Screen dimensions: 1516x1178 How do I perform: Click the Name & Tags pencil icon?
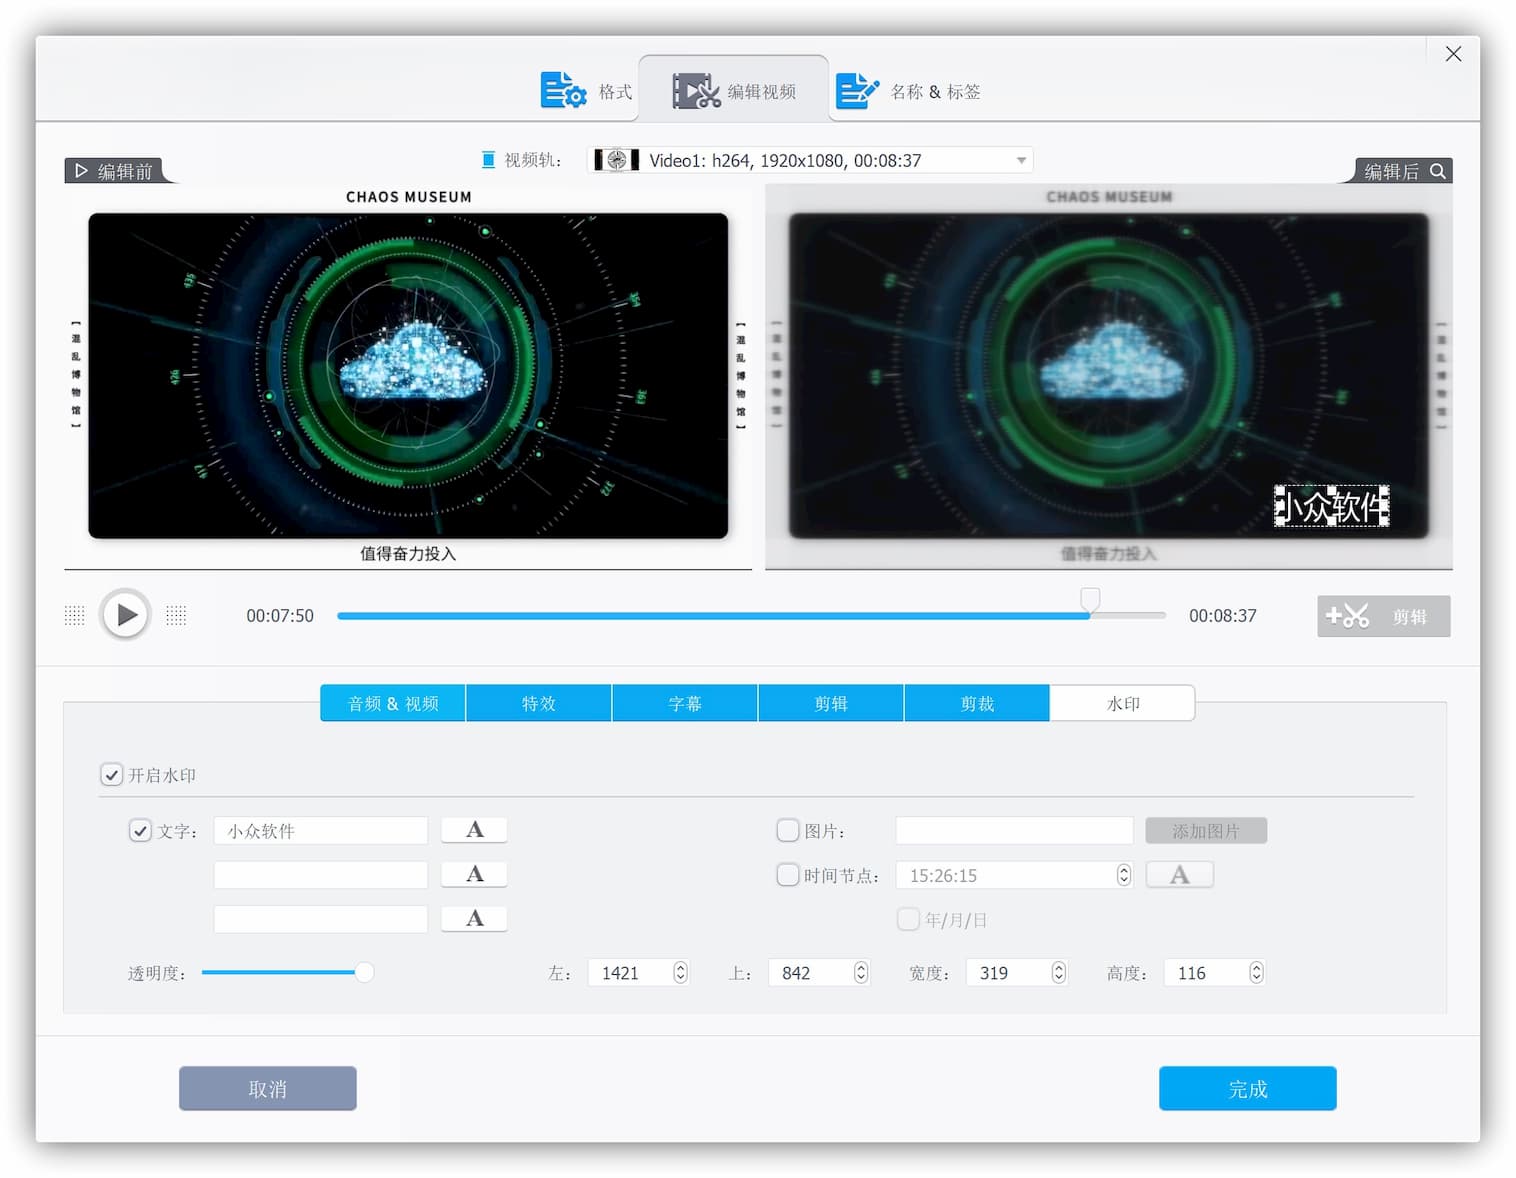tap(857, 91)
